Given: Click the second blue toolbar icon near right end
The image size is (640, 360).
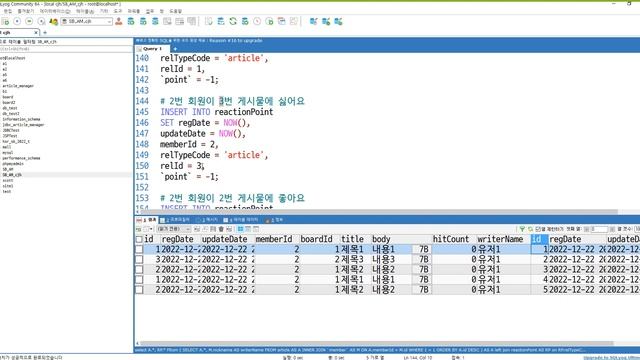Looking at the screenshot, I should click(x=326, y=21).
